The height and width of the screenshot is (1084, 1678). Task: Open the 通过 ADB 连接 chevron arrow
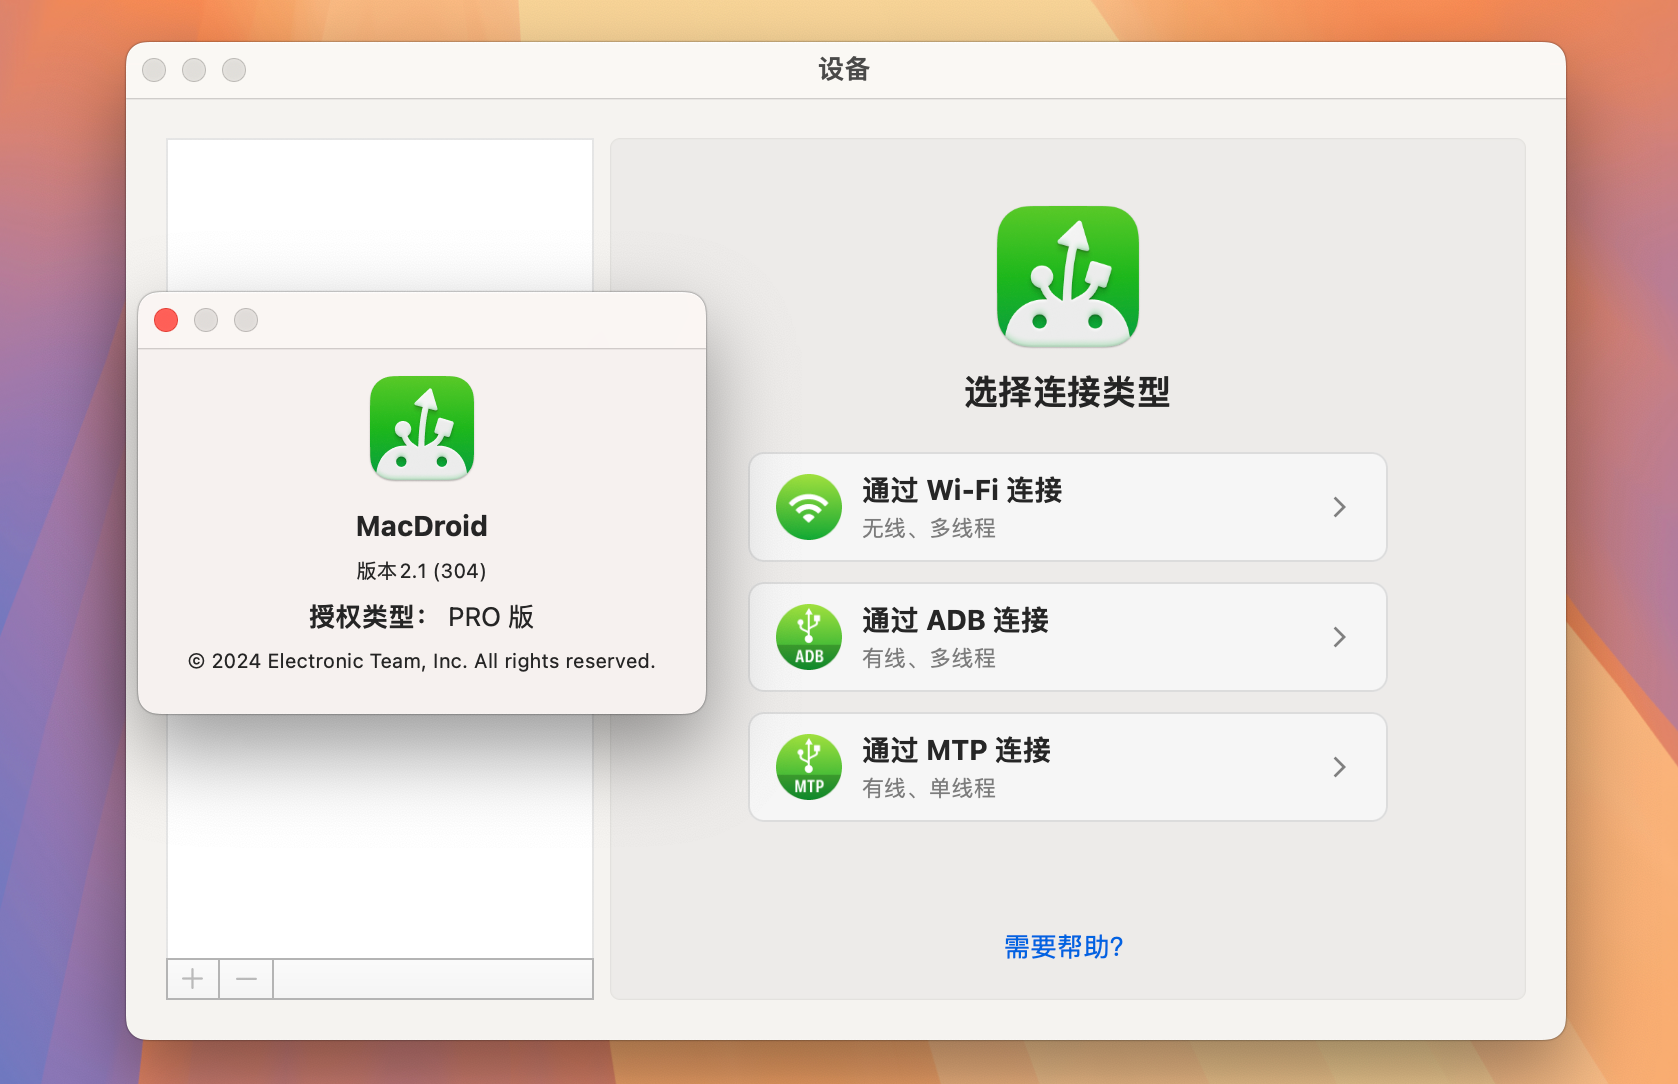coord(1340,637)
